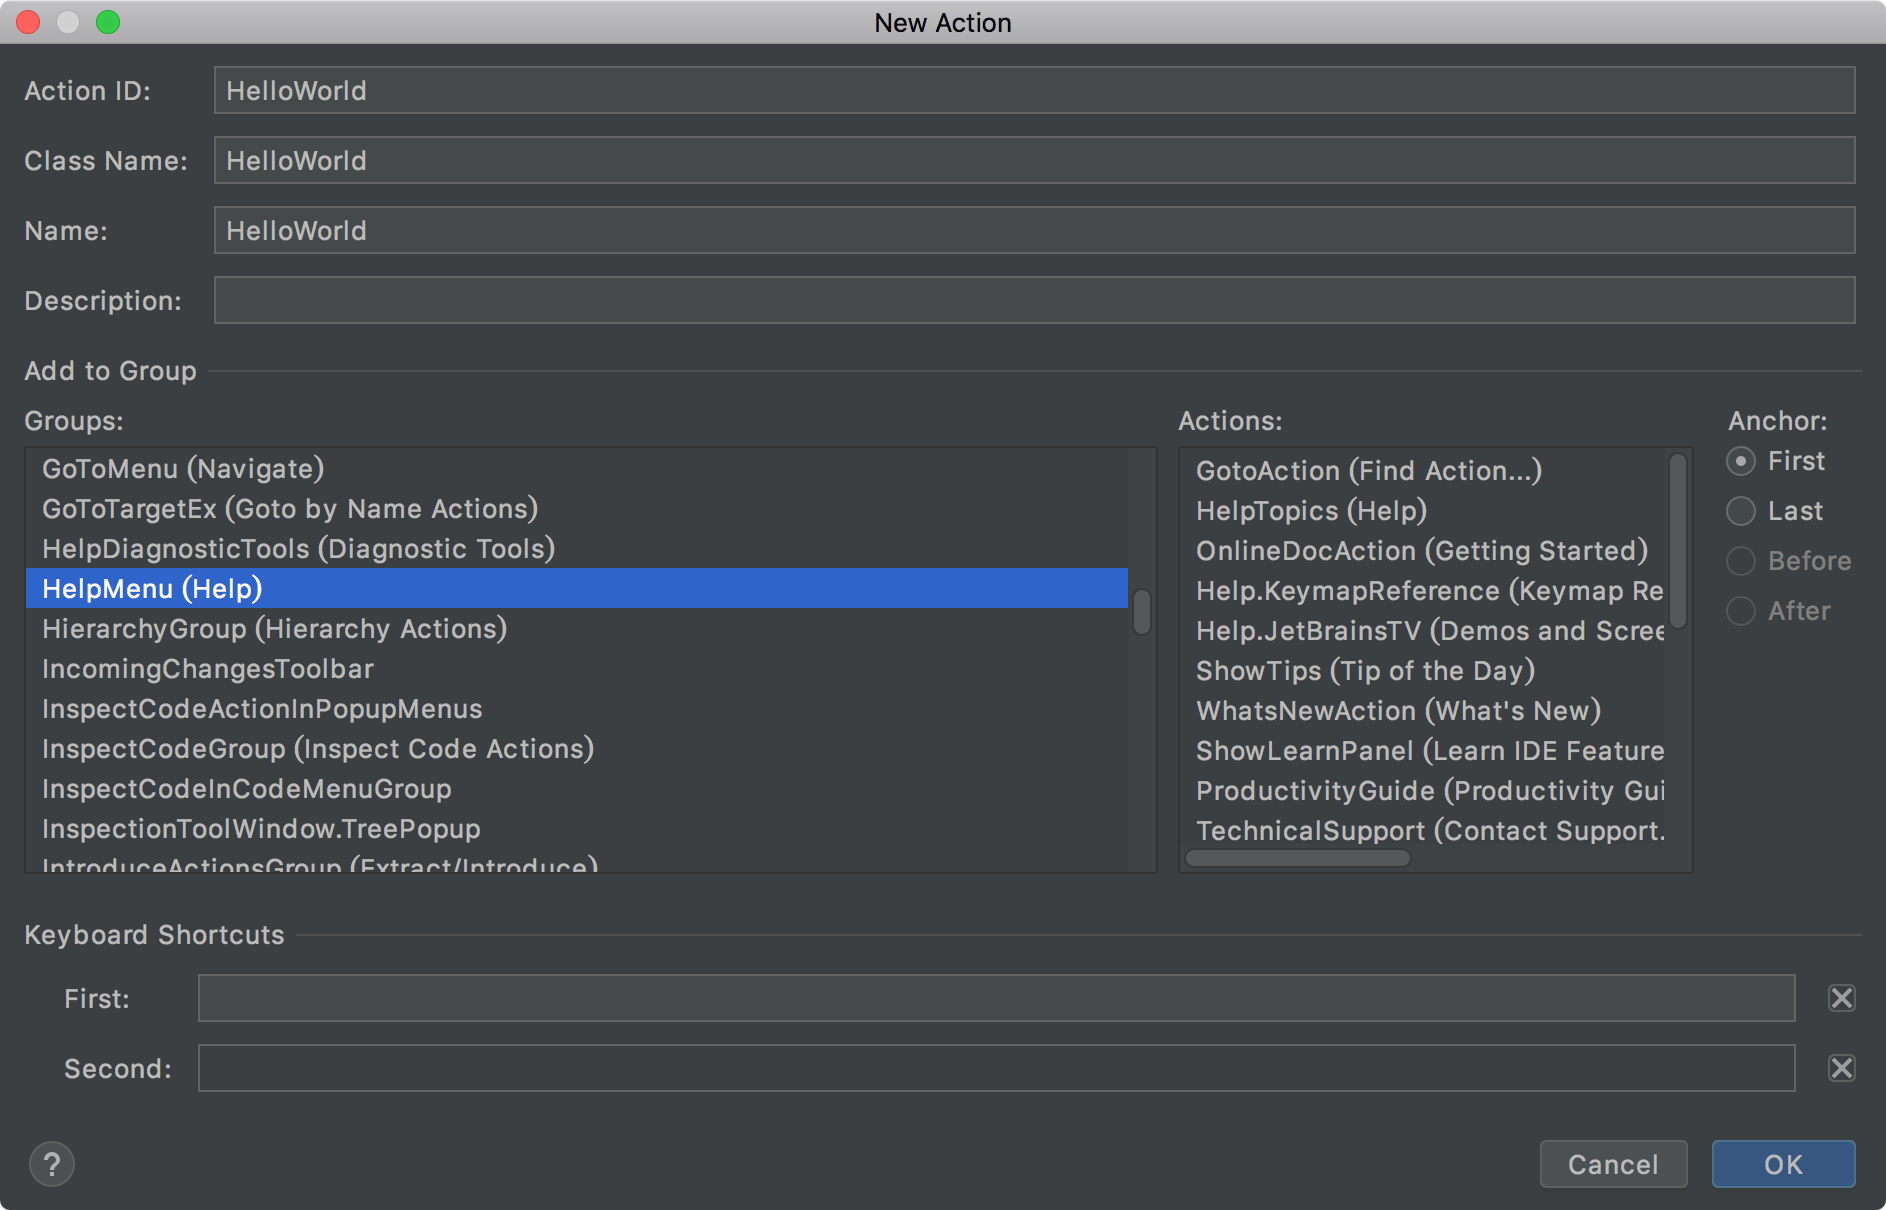Select the First anchor radio button
This screenshot has height=1210, width=1886.
click(x=1741, y=461)
